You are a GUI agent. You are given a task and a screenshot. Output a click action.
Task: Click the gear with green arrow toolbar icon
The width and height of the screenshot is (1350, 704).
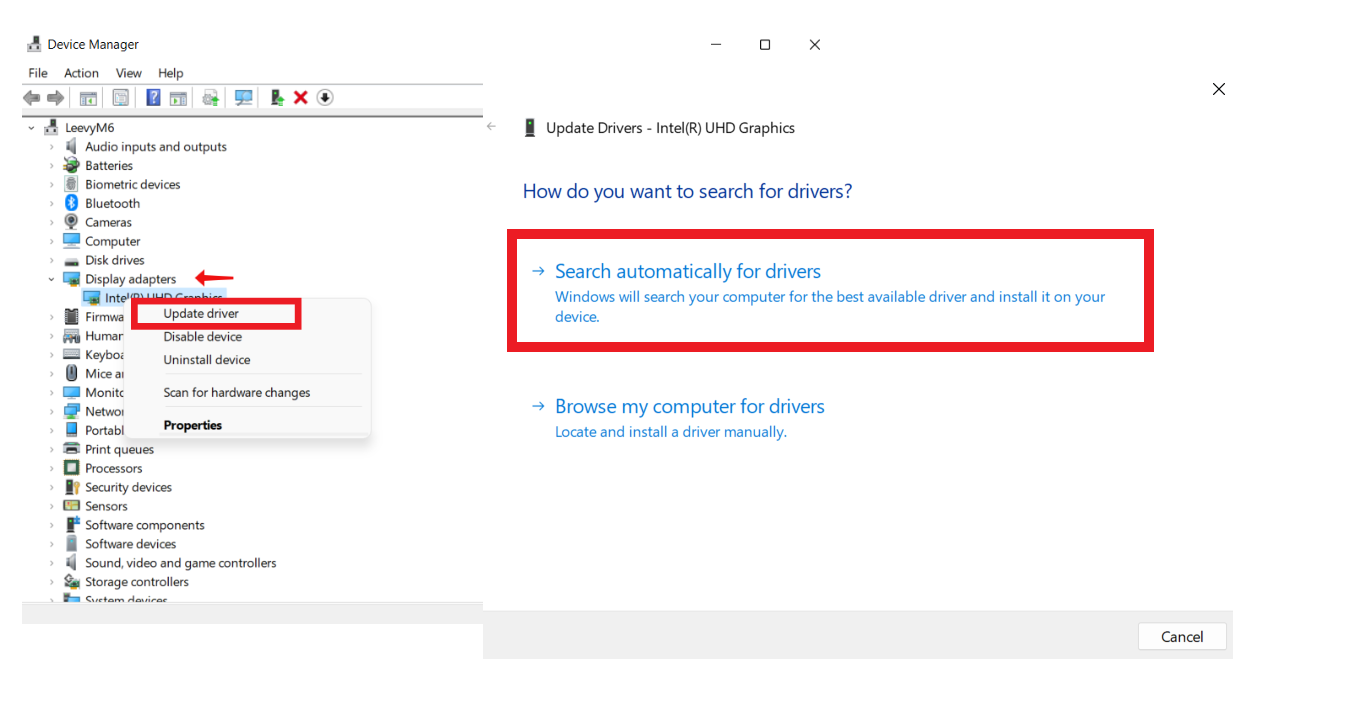(x=210, y=98)
